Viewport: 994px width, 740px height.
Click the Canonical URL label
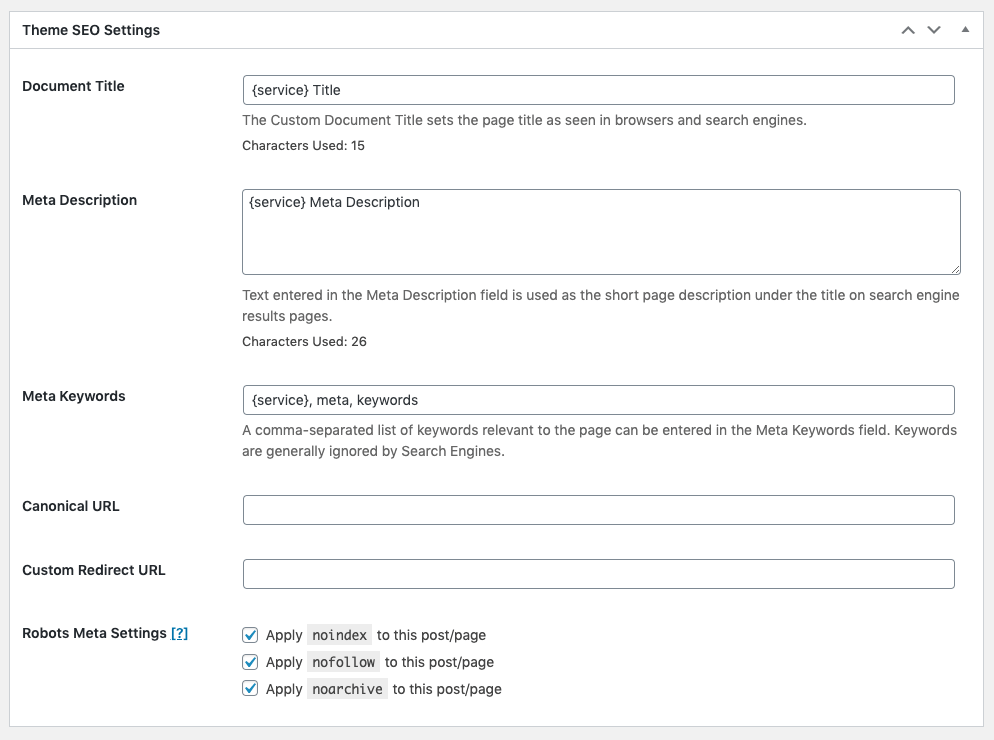[71, 506]
